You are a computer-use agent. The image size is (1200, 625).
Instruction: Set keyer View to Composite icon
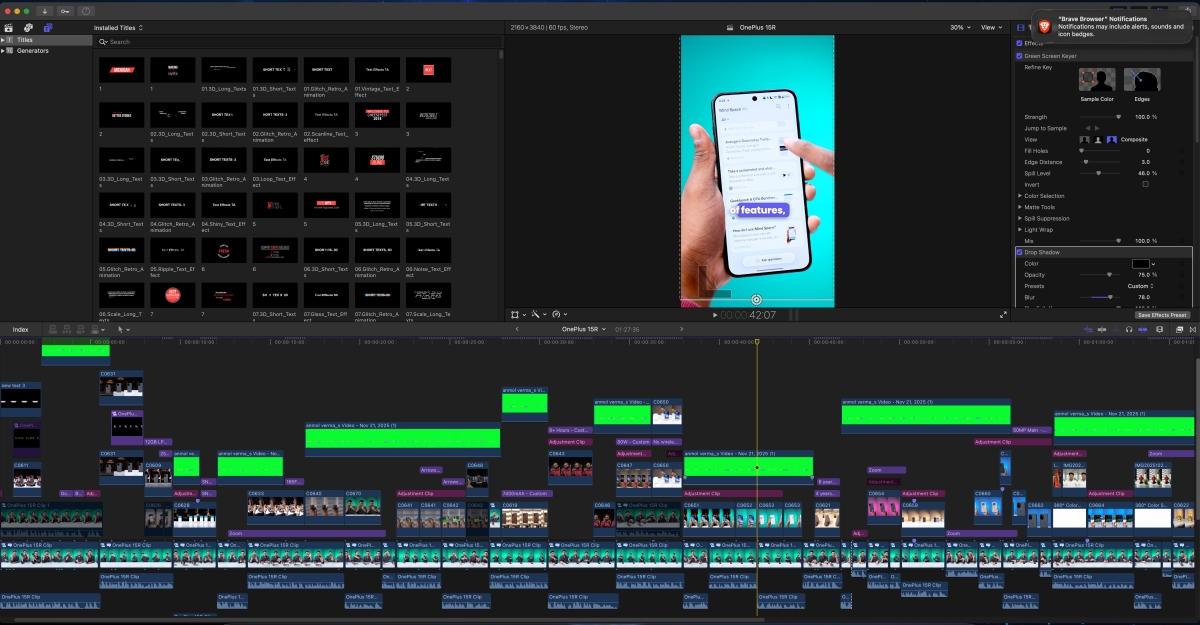1112,139
